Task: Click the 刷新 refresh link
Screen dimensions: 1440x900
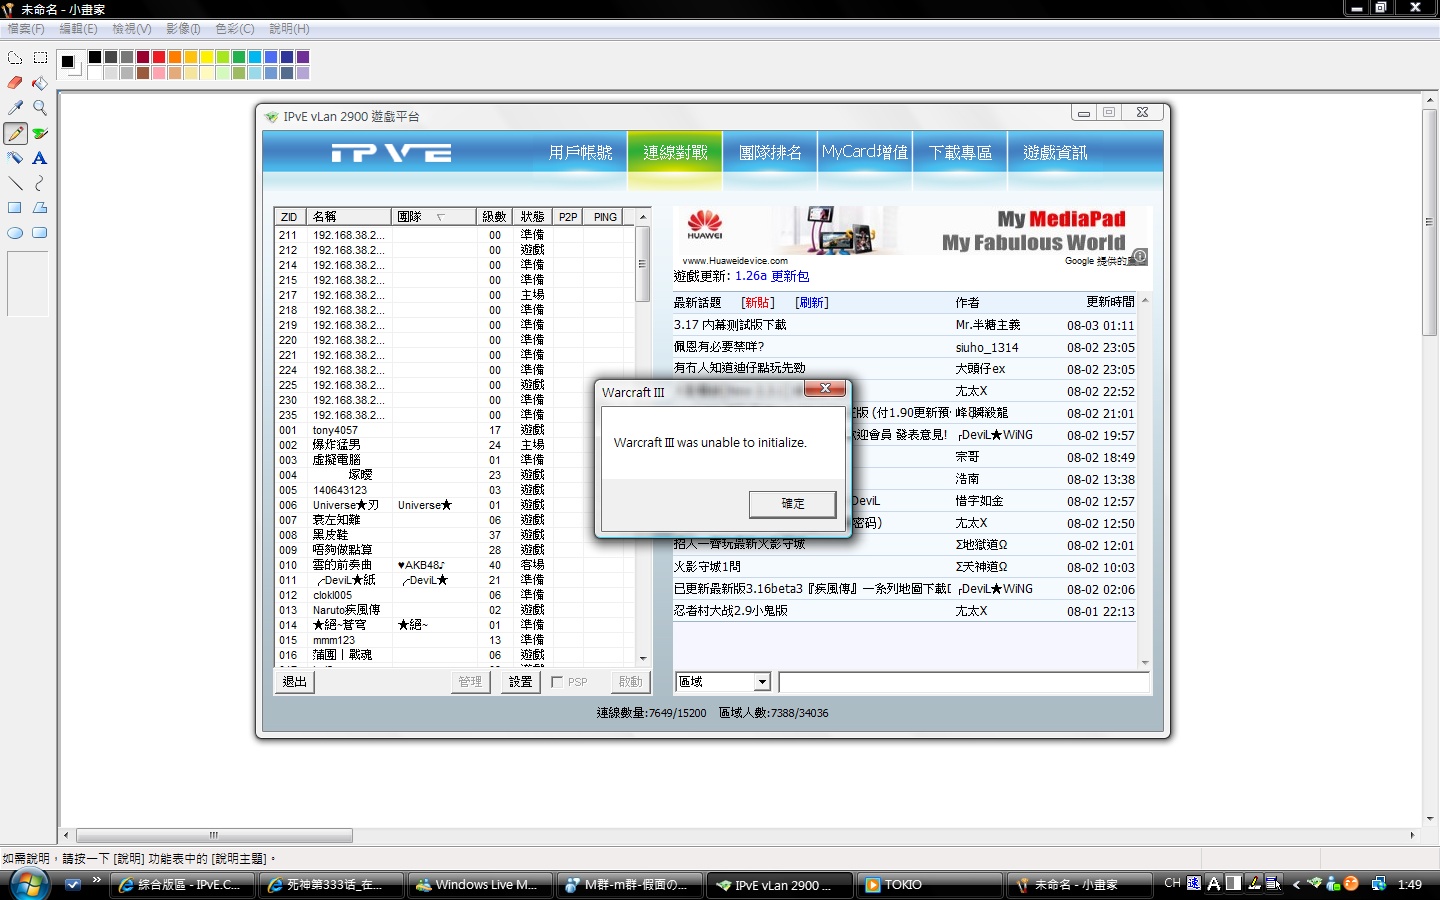Action: click(812, 303)
